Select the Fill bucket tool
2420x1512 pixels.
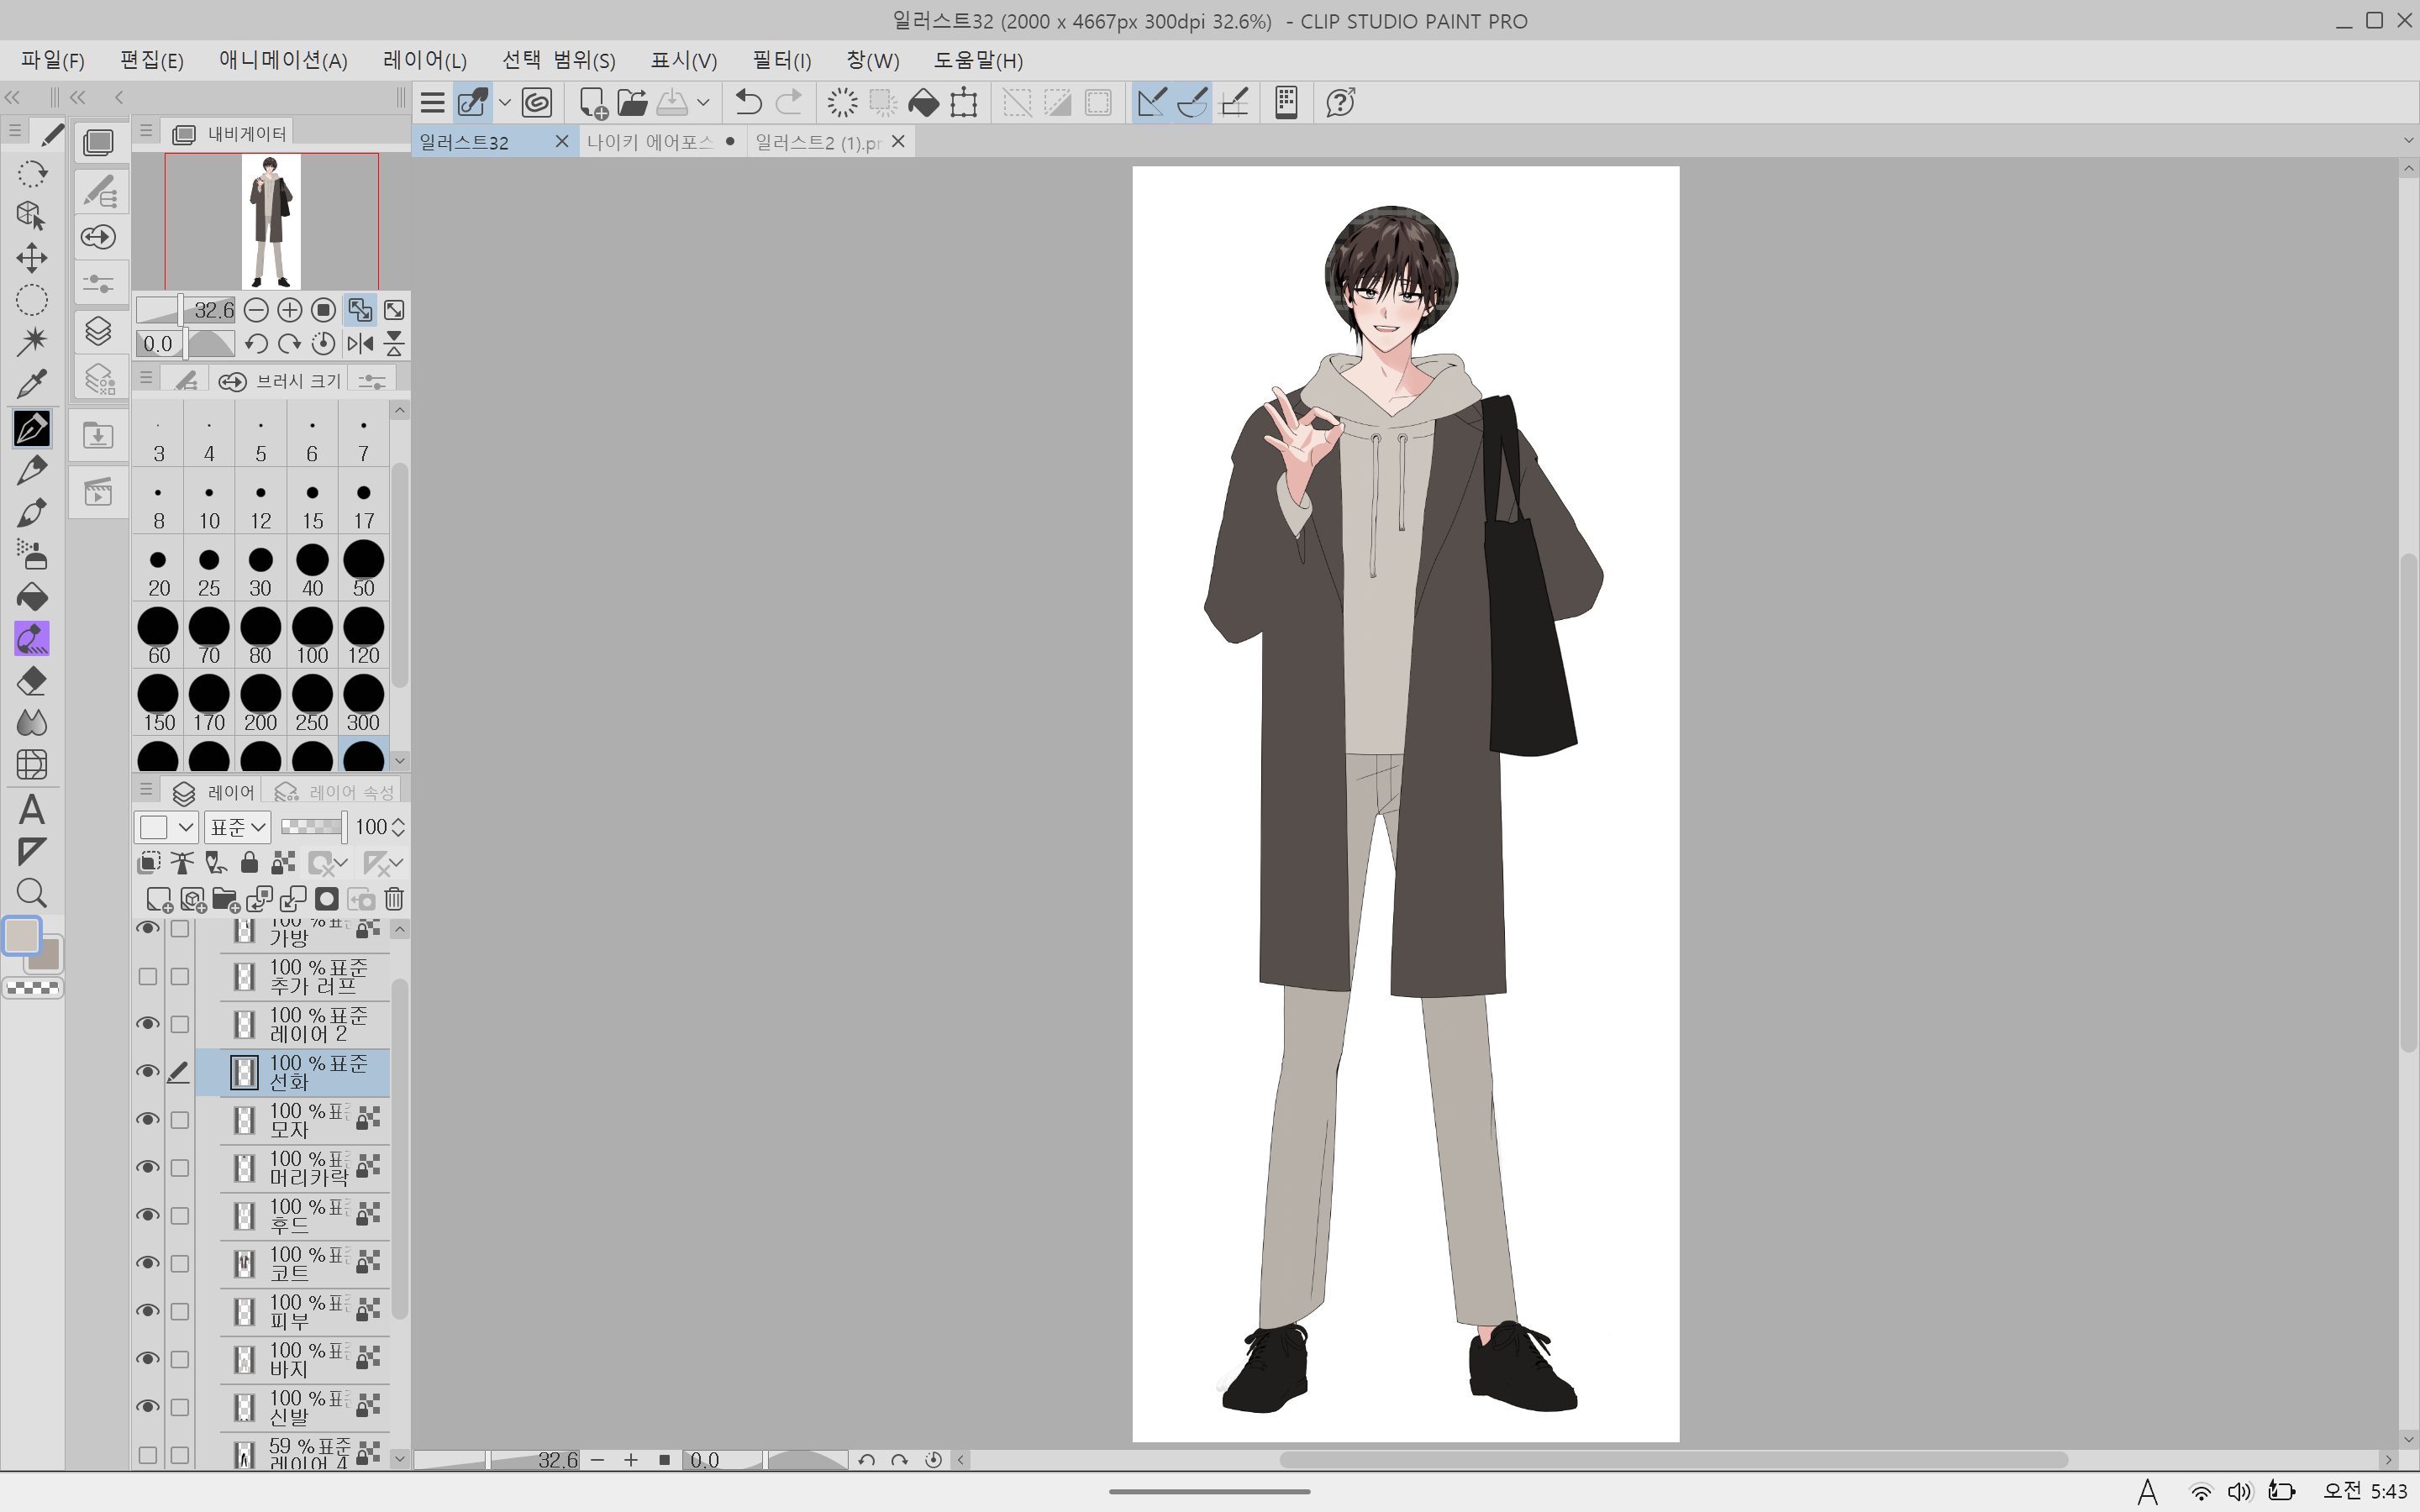point(32,597)
